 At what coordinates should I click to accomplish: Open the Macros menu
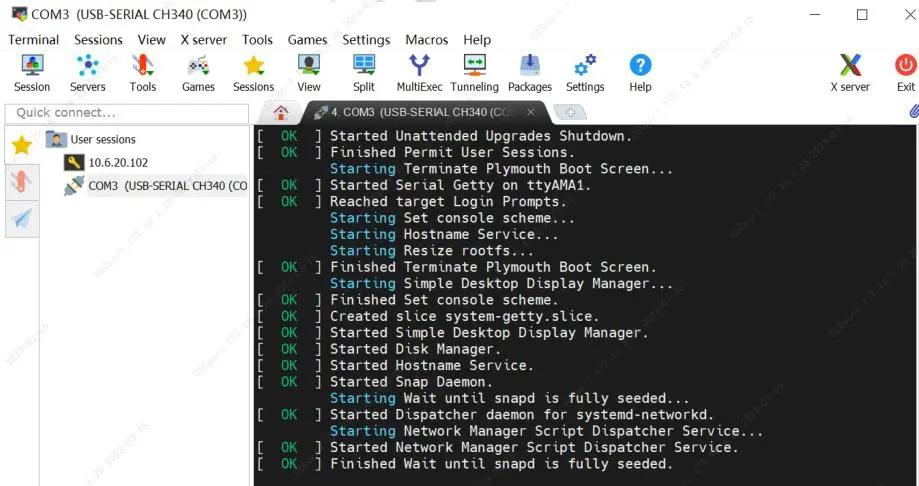(x=427, y=40)
